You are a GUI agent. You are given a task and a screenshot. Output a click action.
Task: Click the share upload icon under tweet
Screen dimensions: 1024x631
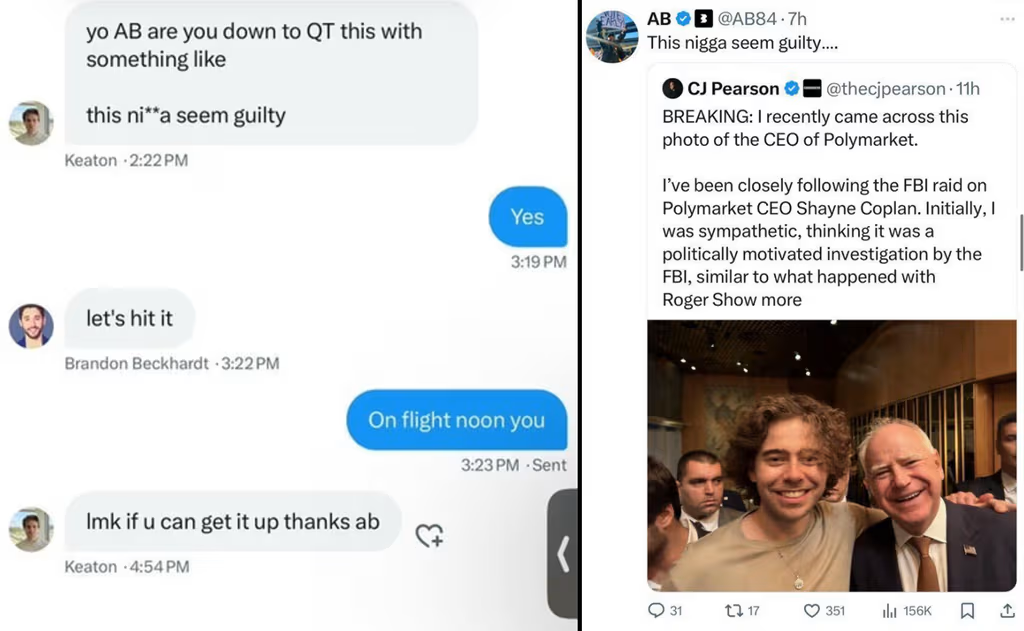1008,610
